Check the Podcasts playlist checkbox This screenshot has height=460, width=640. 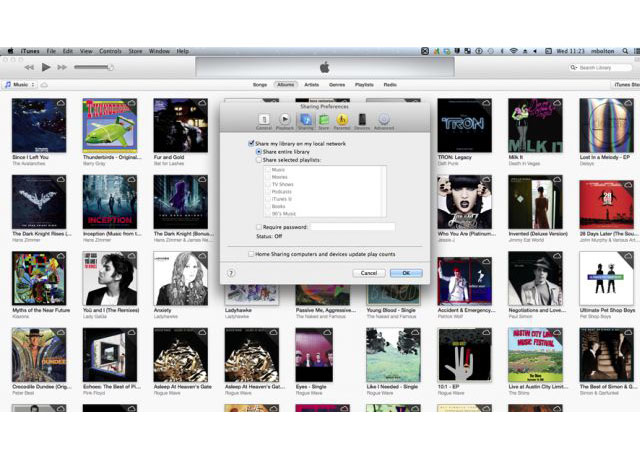pyautogui.click(x=268, y=191)
